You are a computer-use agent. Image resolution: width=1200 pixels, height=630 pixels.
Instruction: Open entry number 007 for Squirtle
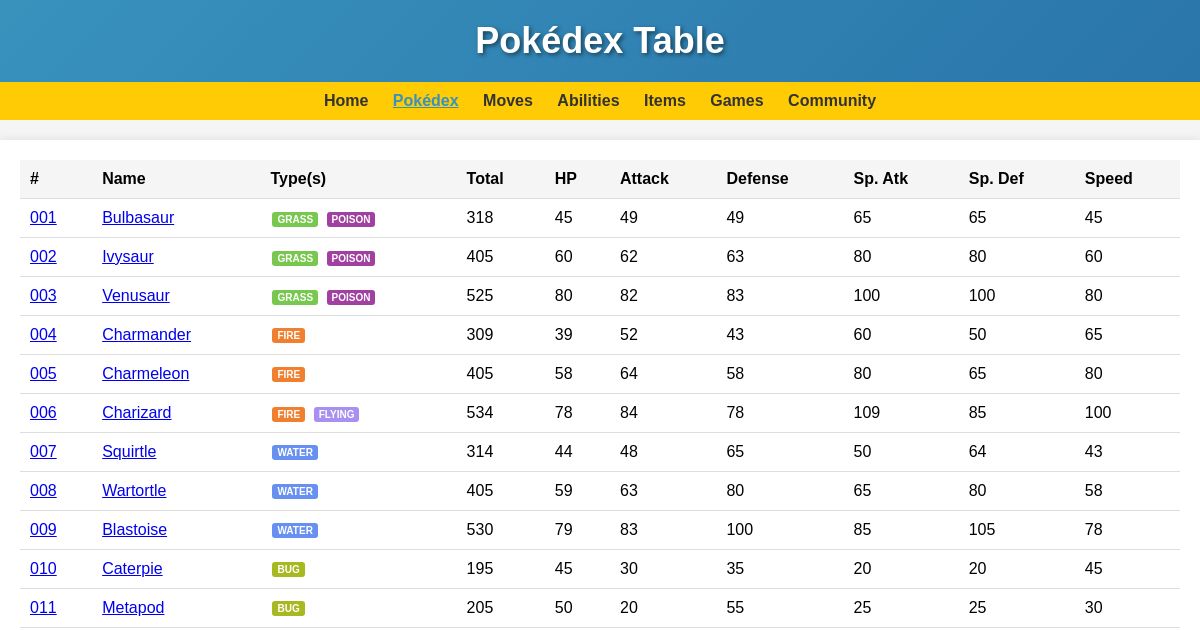coord(43,452)
